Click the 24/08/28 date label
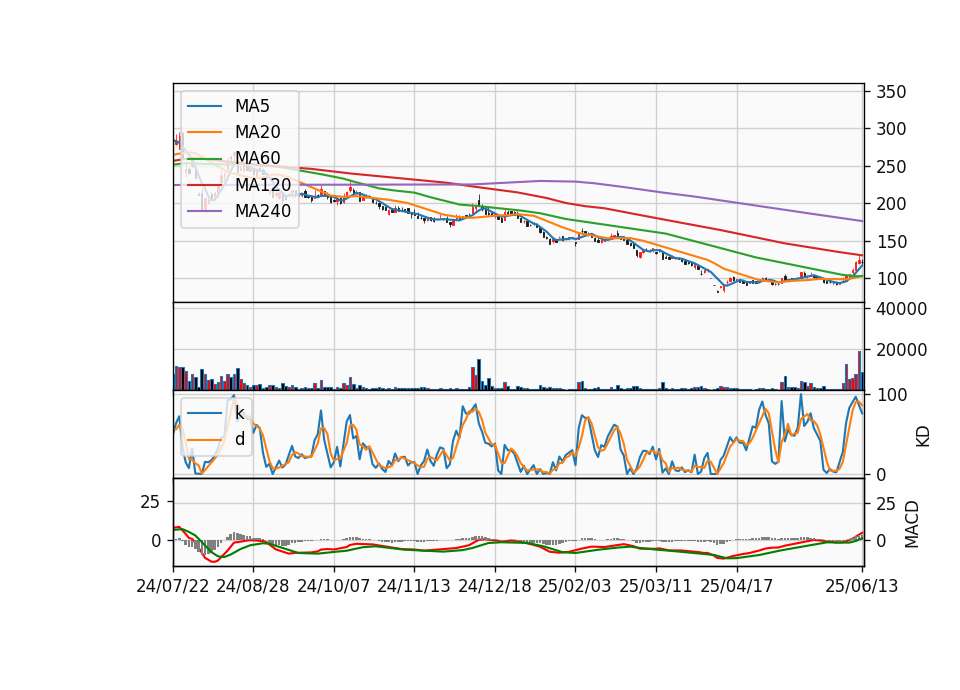The image size is (960, 690). tap(253, 586)
